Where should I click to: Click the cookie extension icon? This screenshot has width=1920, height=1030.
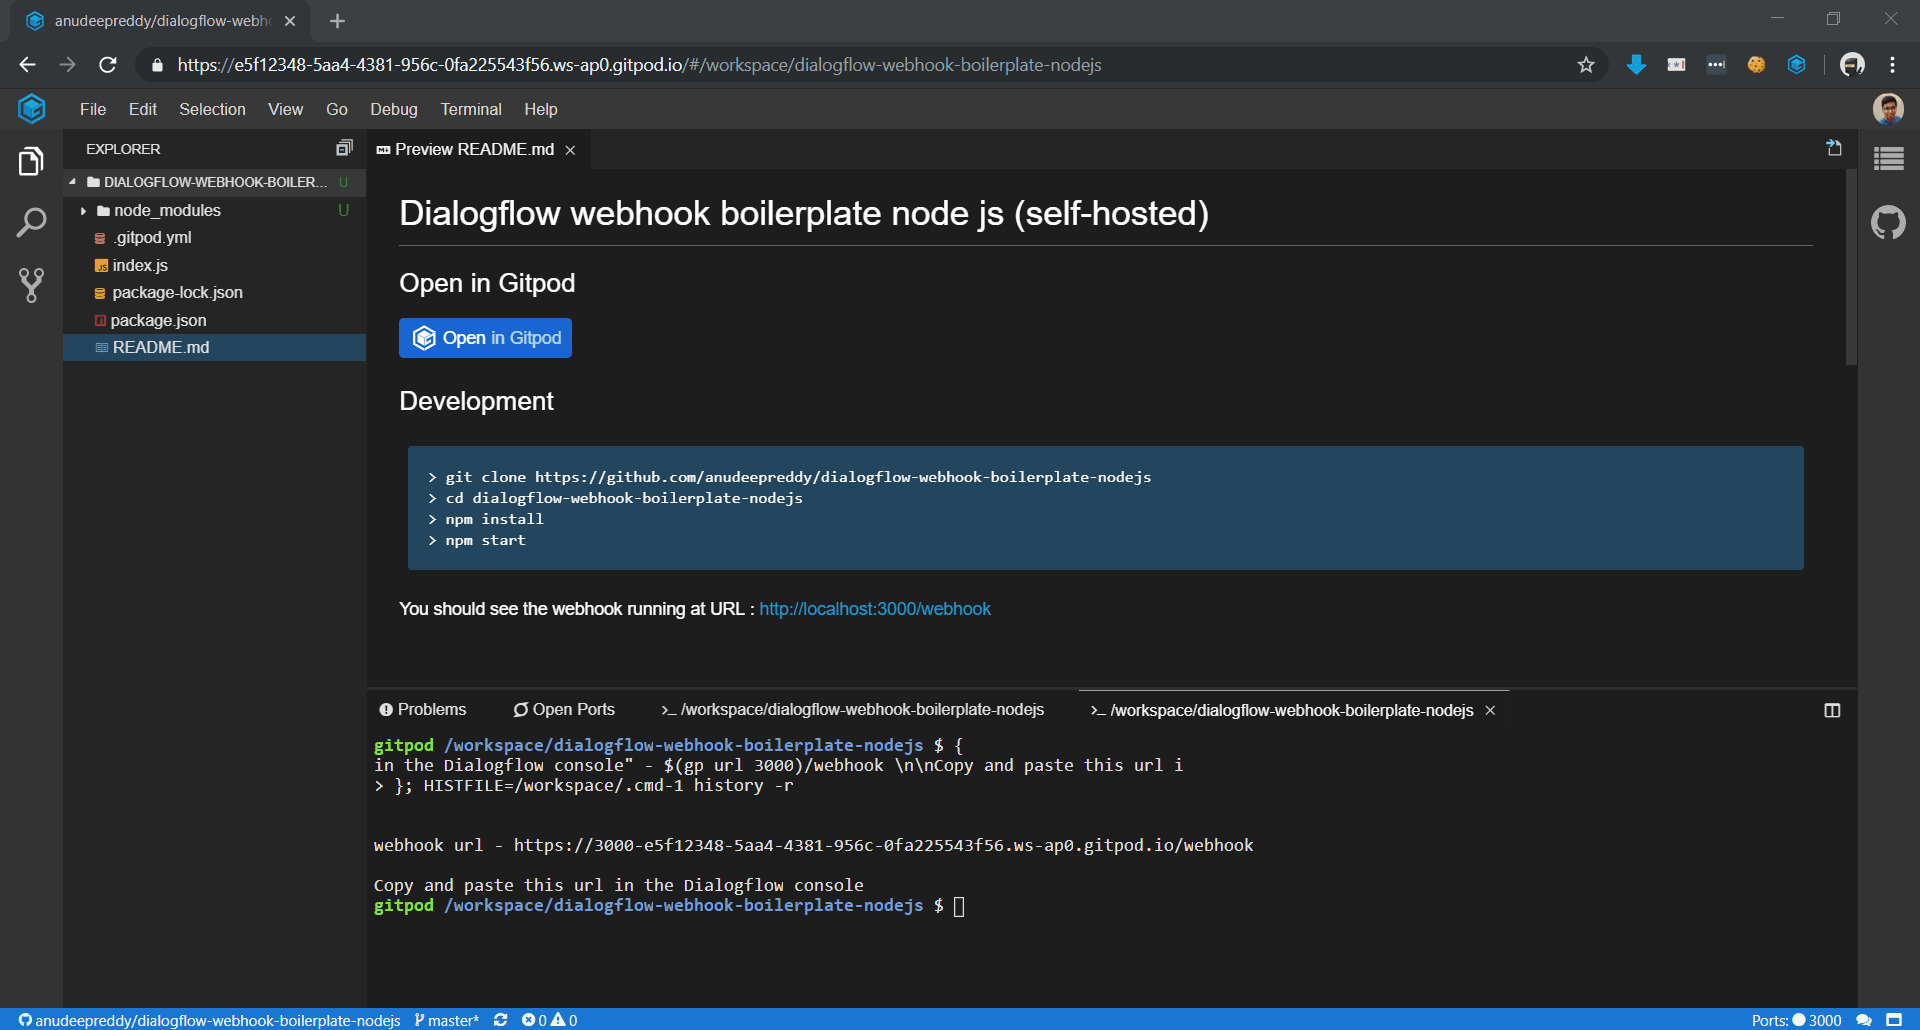pos(1756,65)
